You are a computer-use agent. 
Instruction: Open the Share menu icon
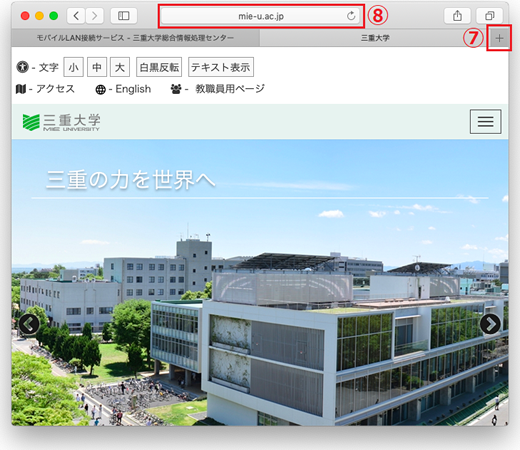(x=457, y=16)
